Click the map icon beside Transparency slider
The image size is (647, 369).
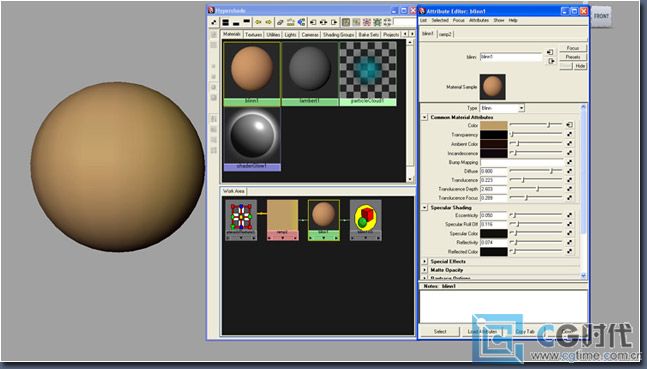point(569,135)
